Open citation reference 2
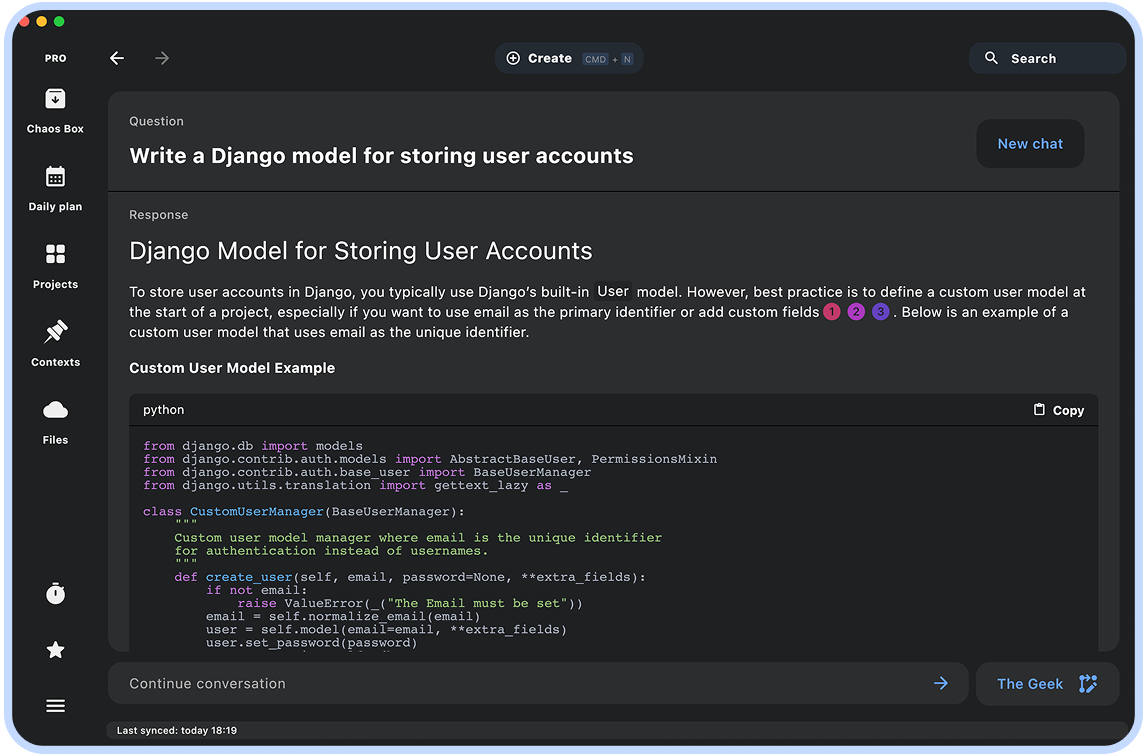 tap(856, 312)
